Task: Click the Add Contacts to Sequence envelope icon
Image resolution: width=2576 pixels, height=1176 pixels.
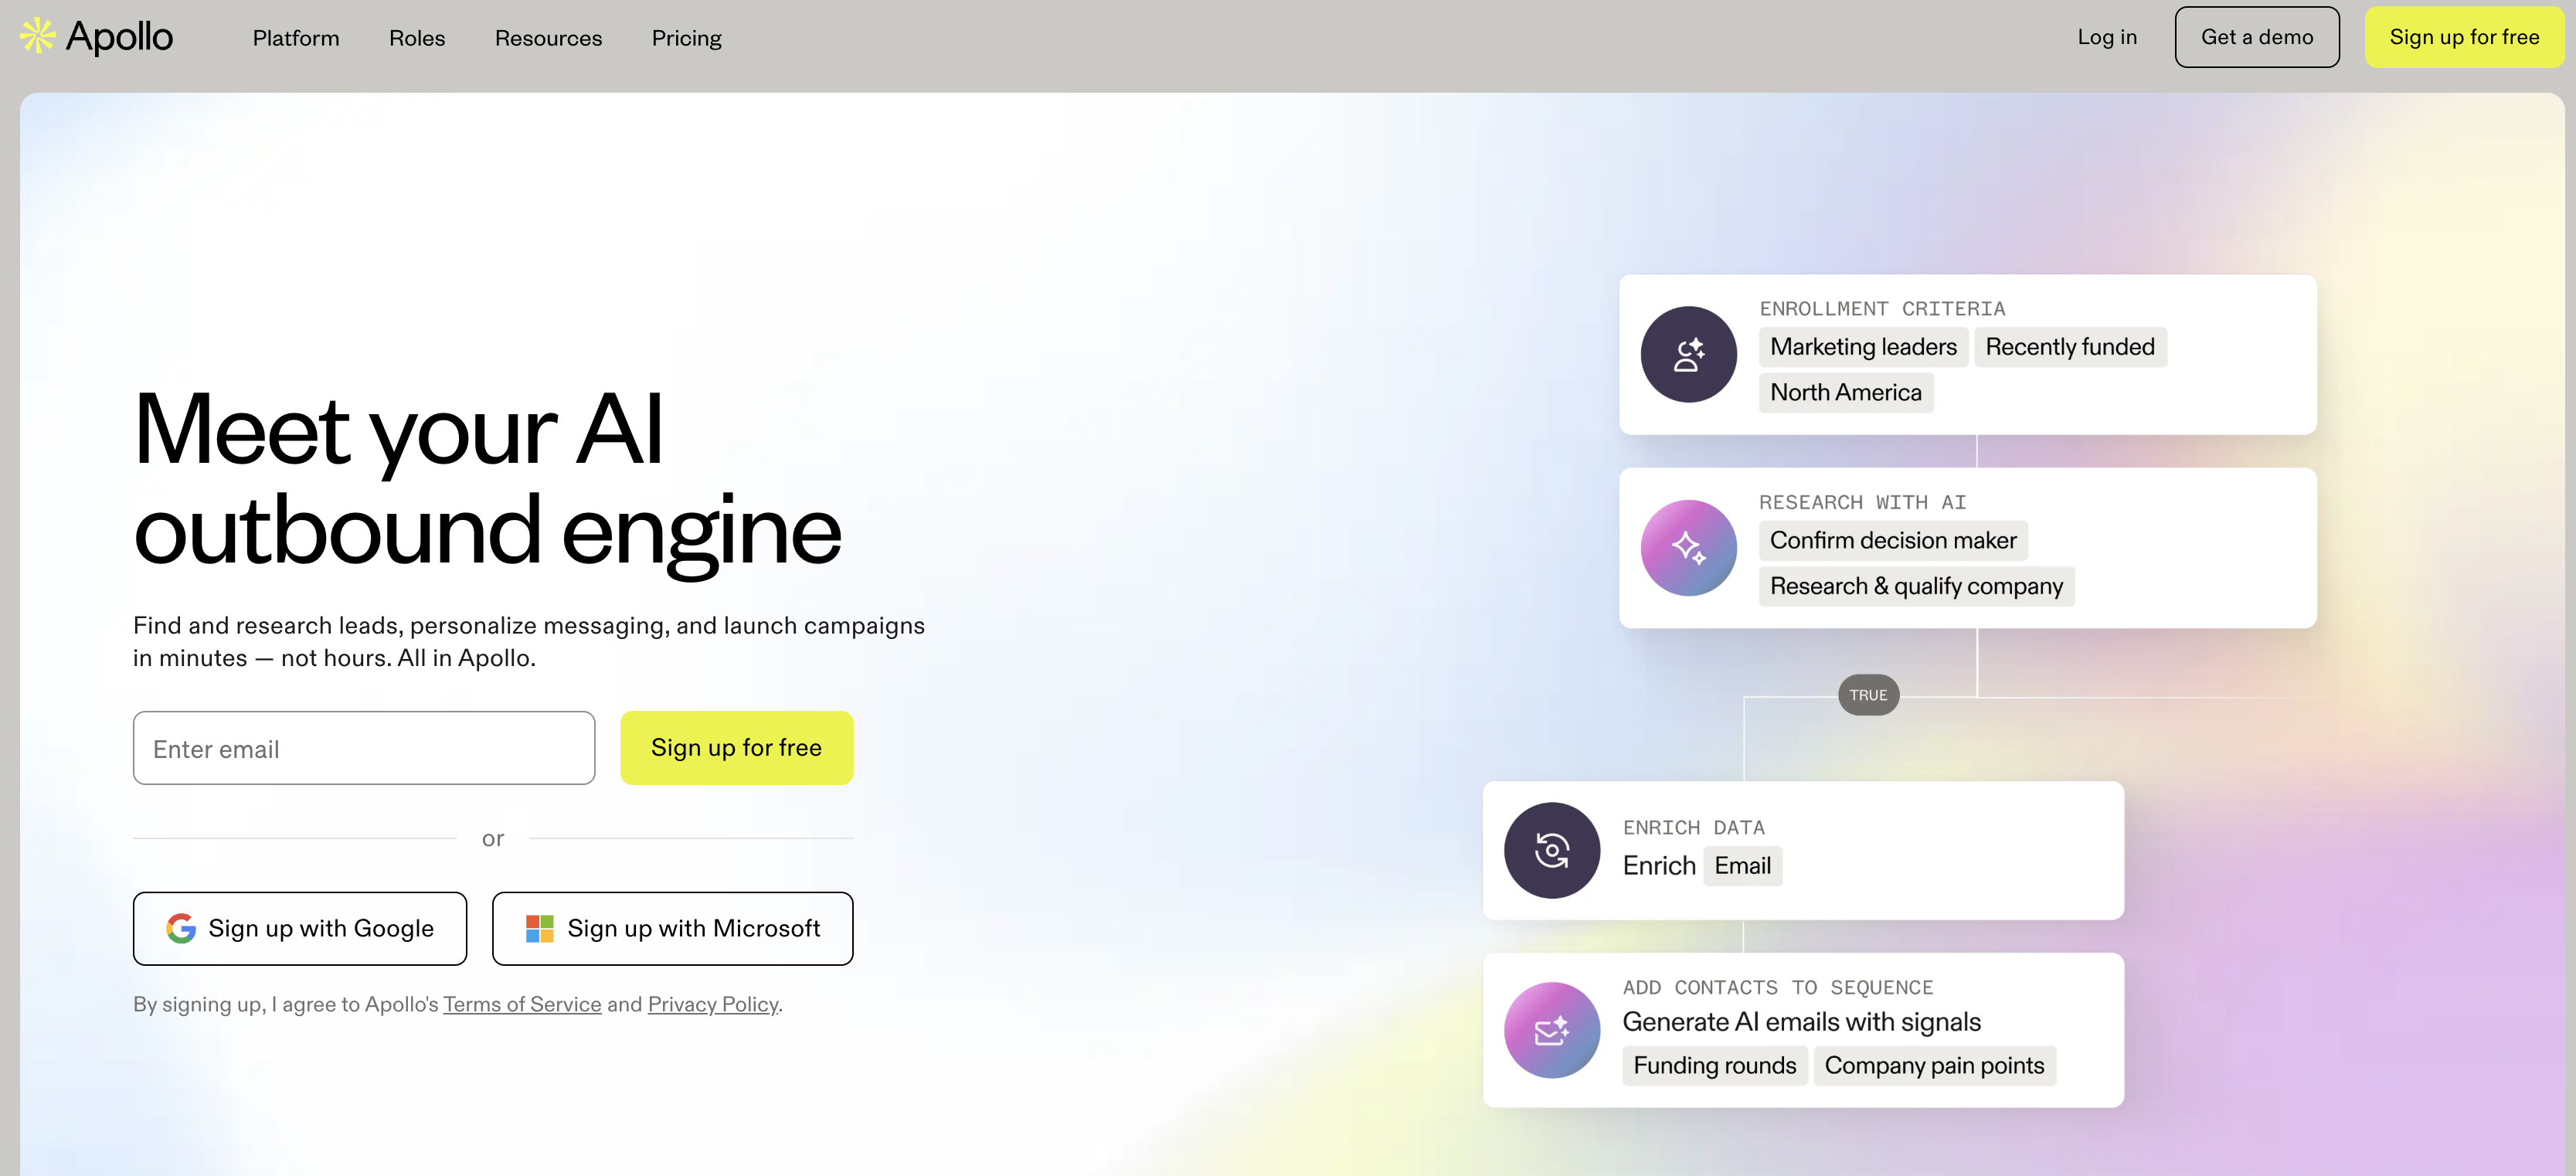Action: pyautogui.click(x=1551, y=1030)
